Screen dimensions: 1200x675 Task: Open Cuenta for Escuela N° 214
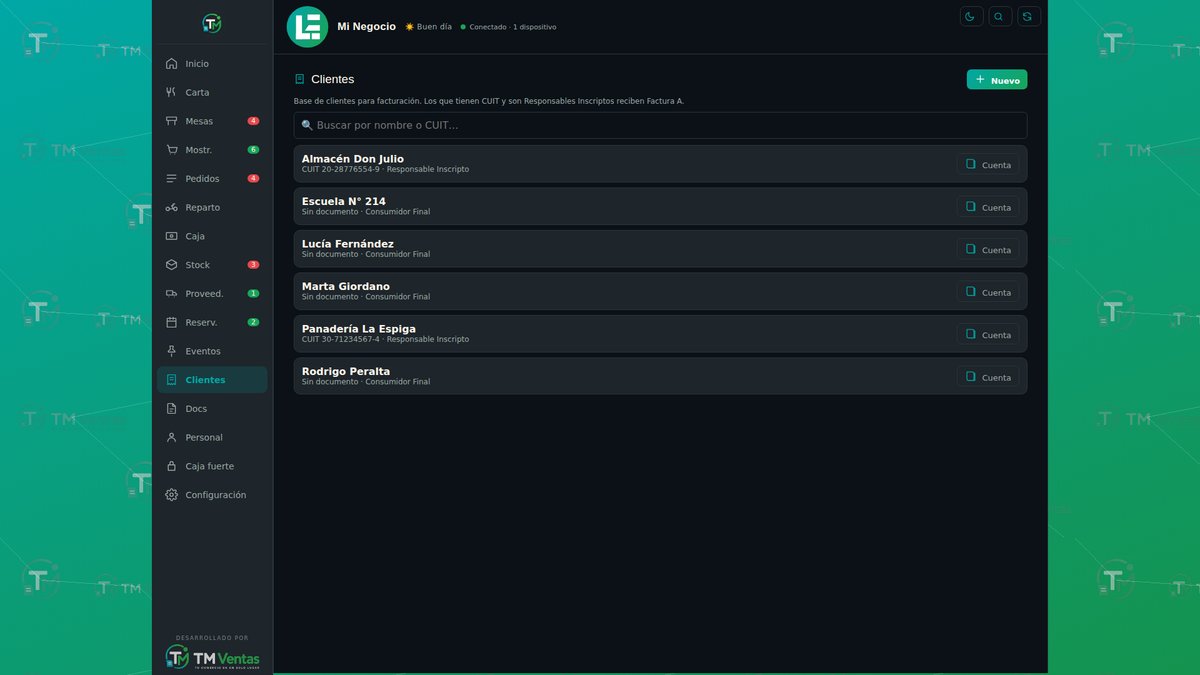point(988,207)
